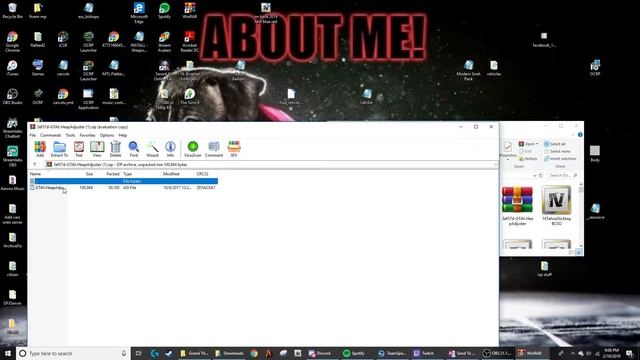This screenshot has height=360, width=640.
Task: Click Invert selection in Explorer ribbon
Action: [560, 159]
